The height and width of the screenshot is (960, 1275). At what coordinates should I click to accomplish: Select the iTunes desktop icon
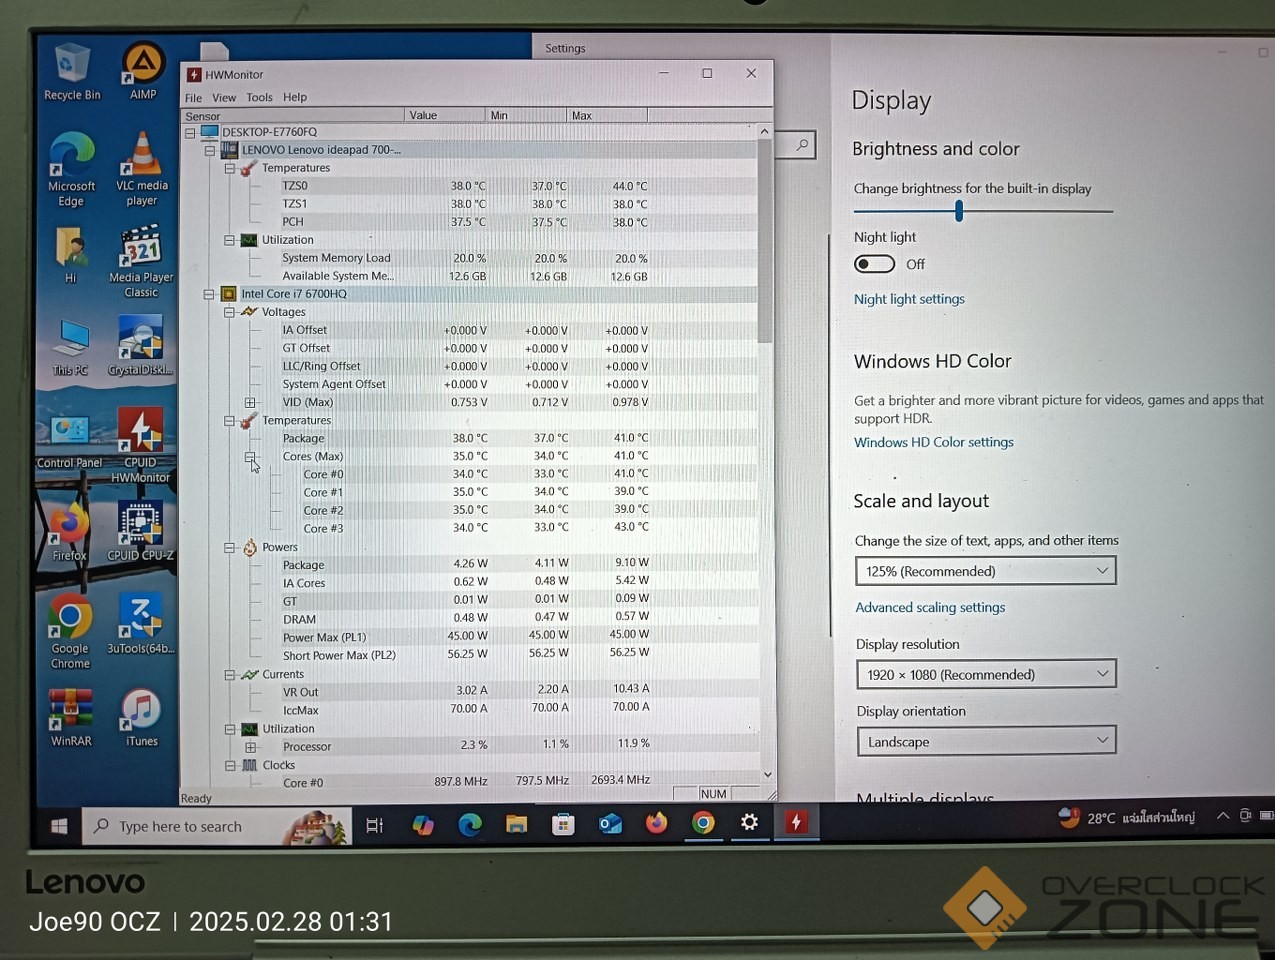(x=141, y=717)
